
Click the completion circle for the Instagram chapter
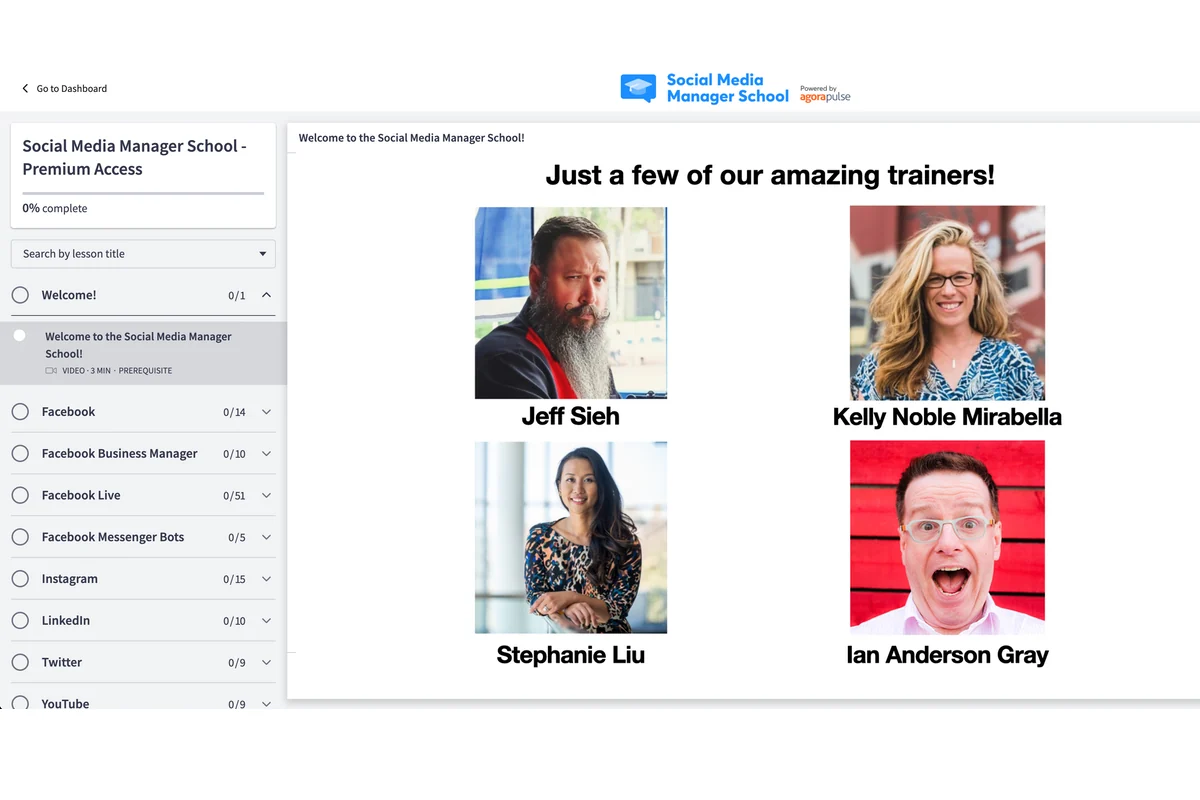(x=20, y=579)
